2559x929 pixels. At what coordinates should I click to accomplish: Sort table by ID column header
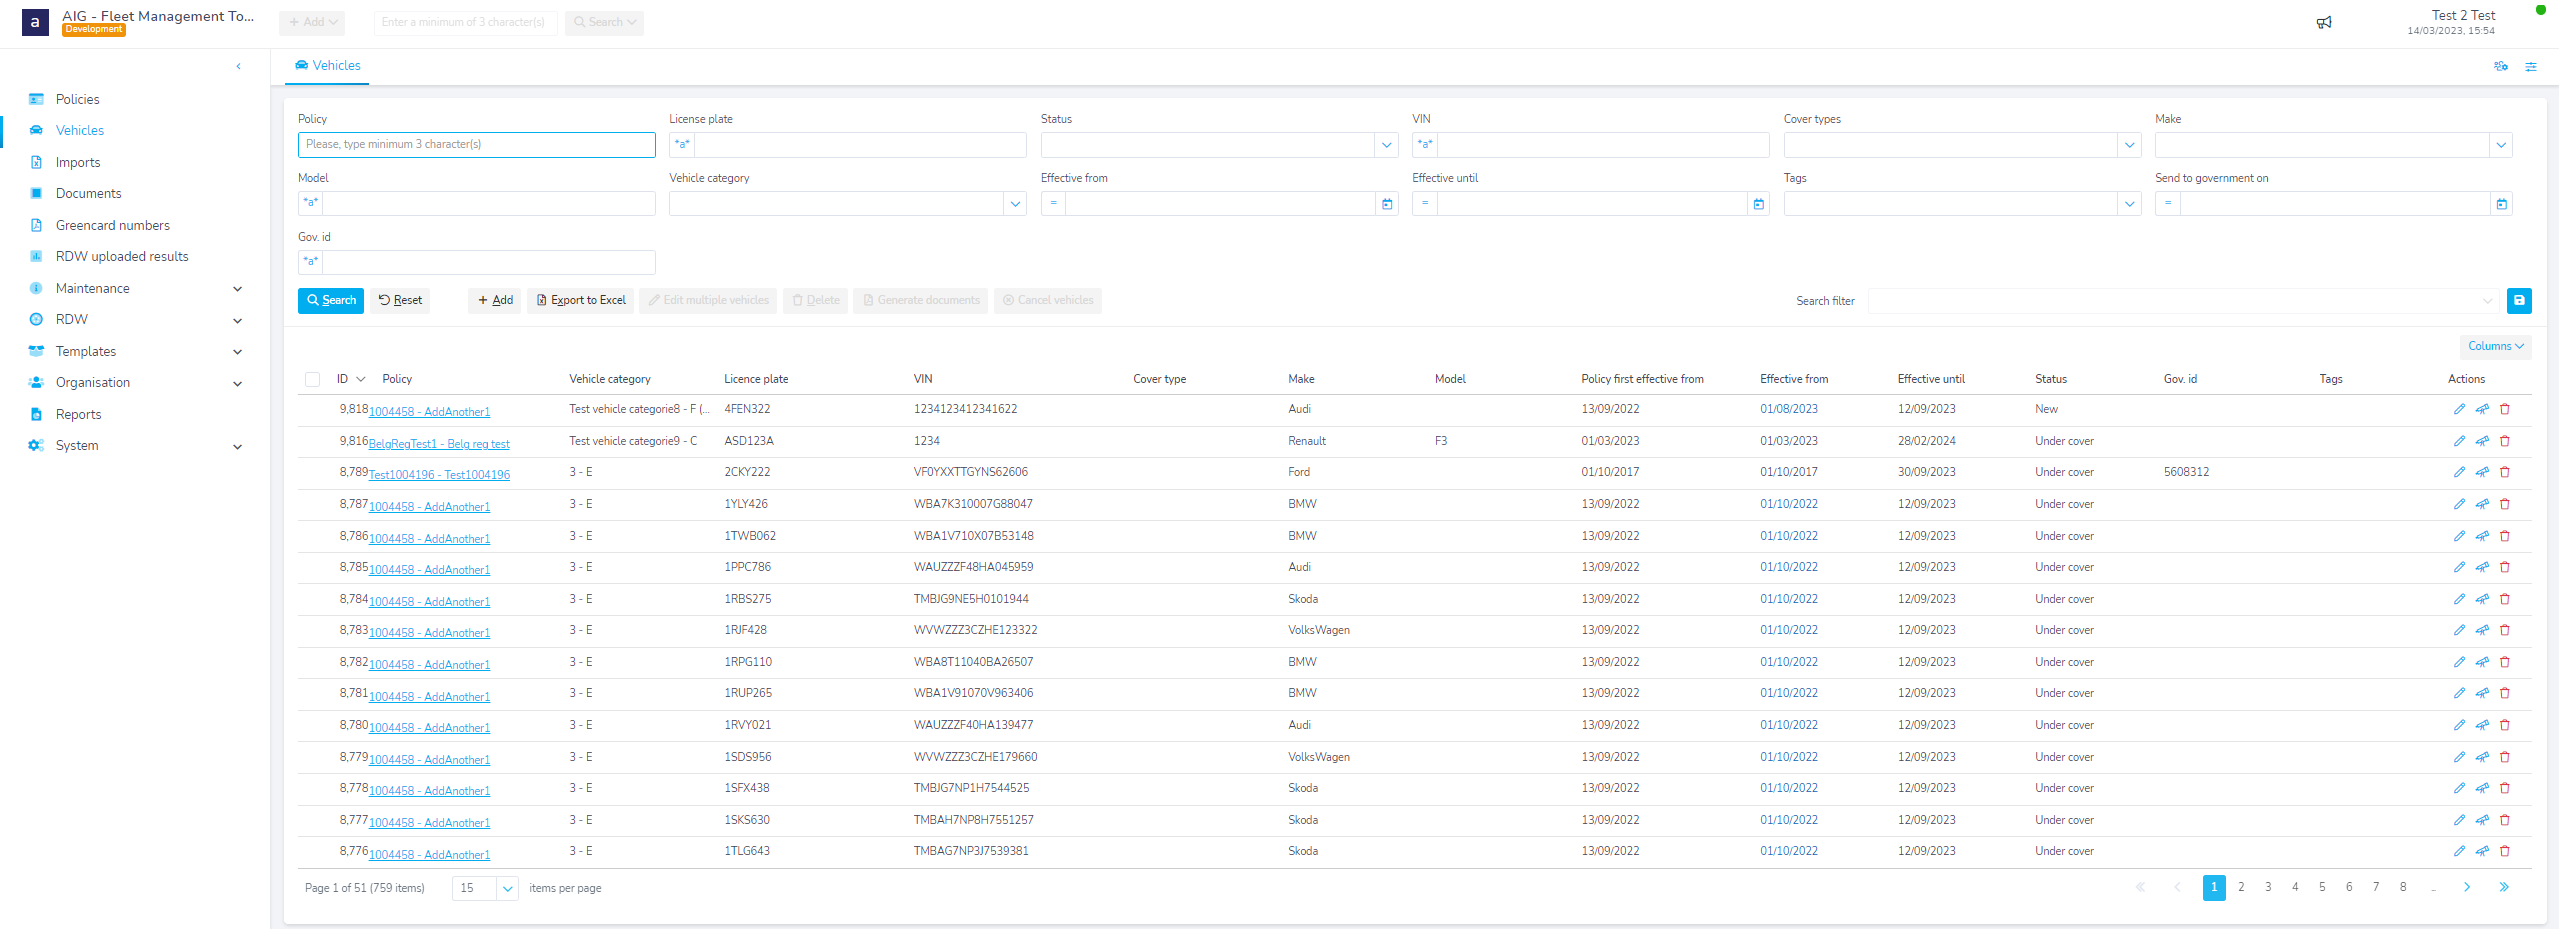[x=342, y=379]
